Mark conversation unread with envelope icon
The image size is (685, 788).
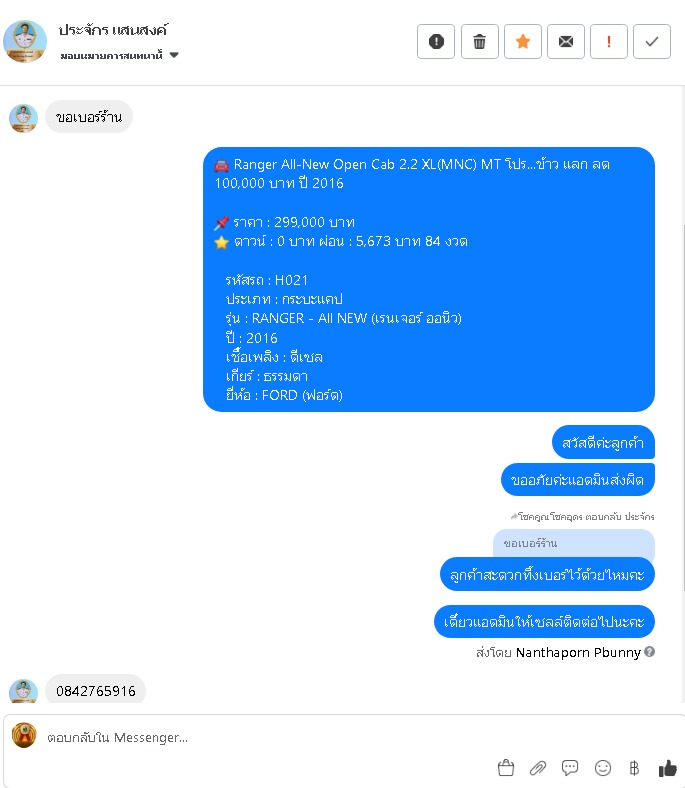[x=566, y=41]
